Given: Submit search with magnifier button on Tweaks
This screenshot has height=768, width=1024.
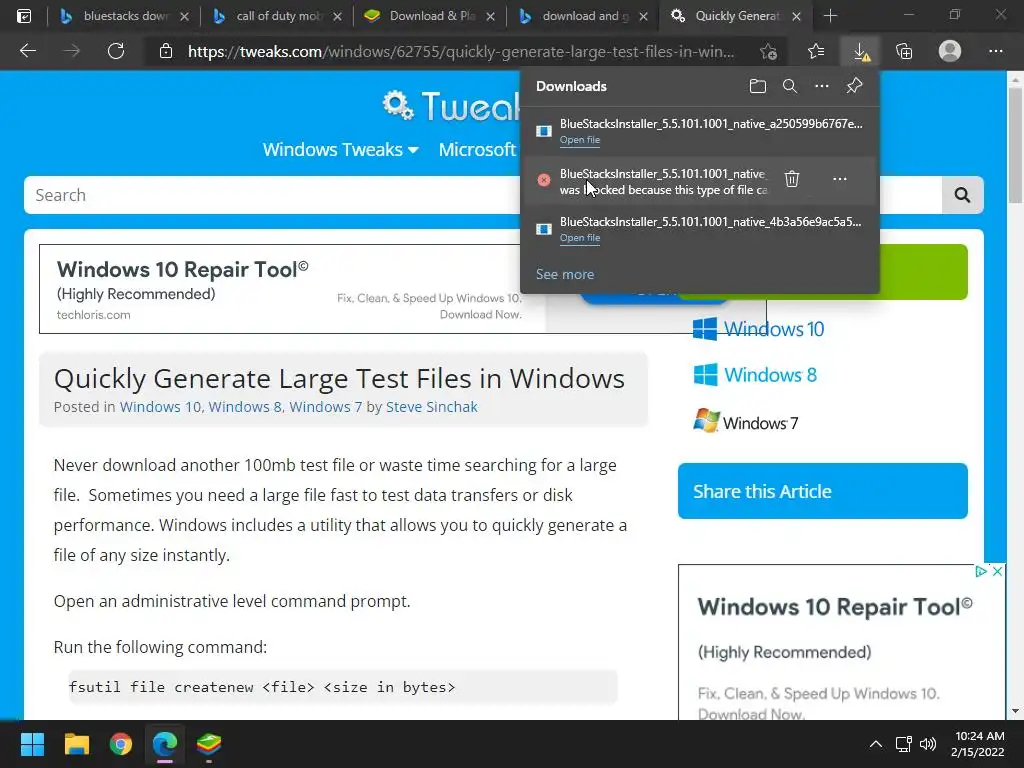Looking at the screenshot, I should [962, 195].
